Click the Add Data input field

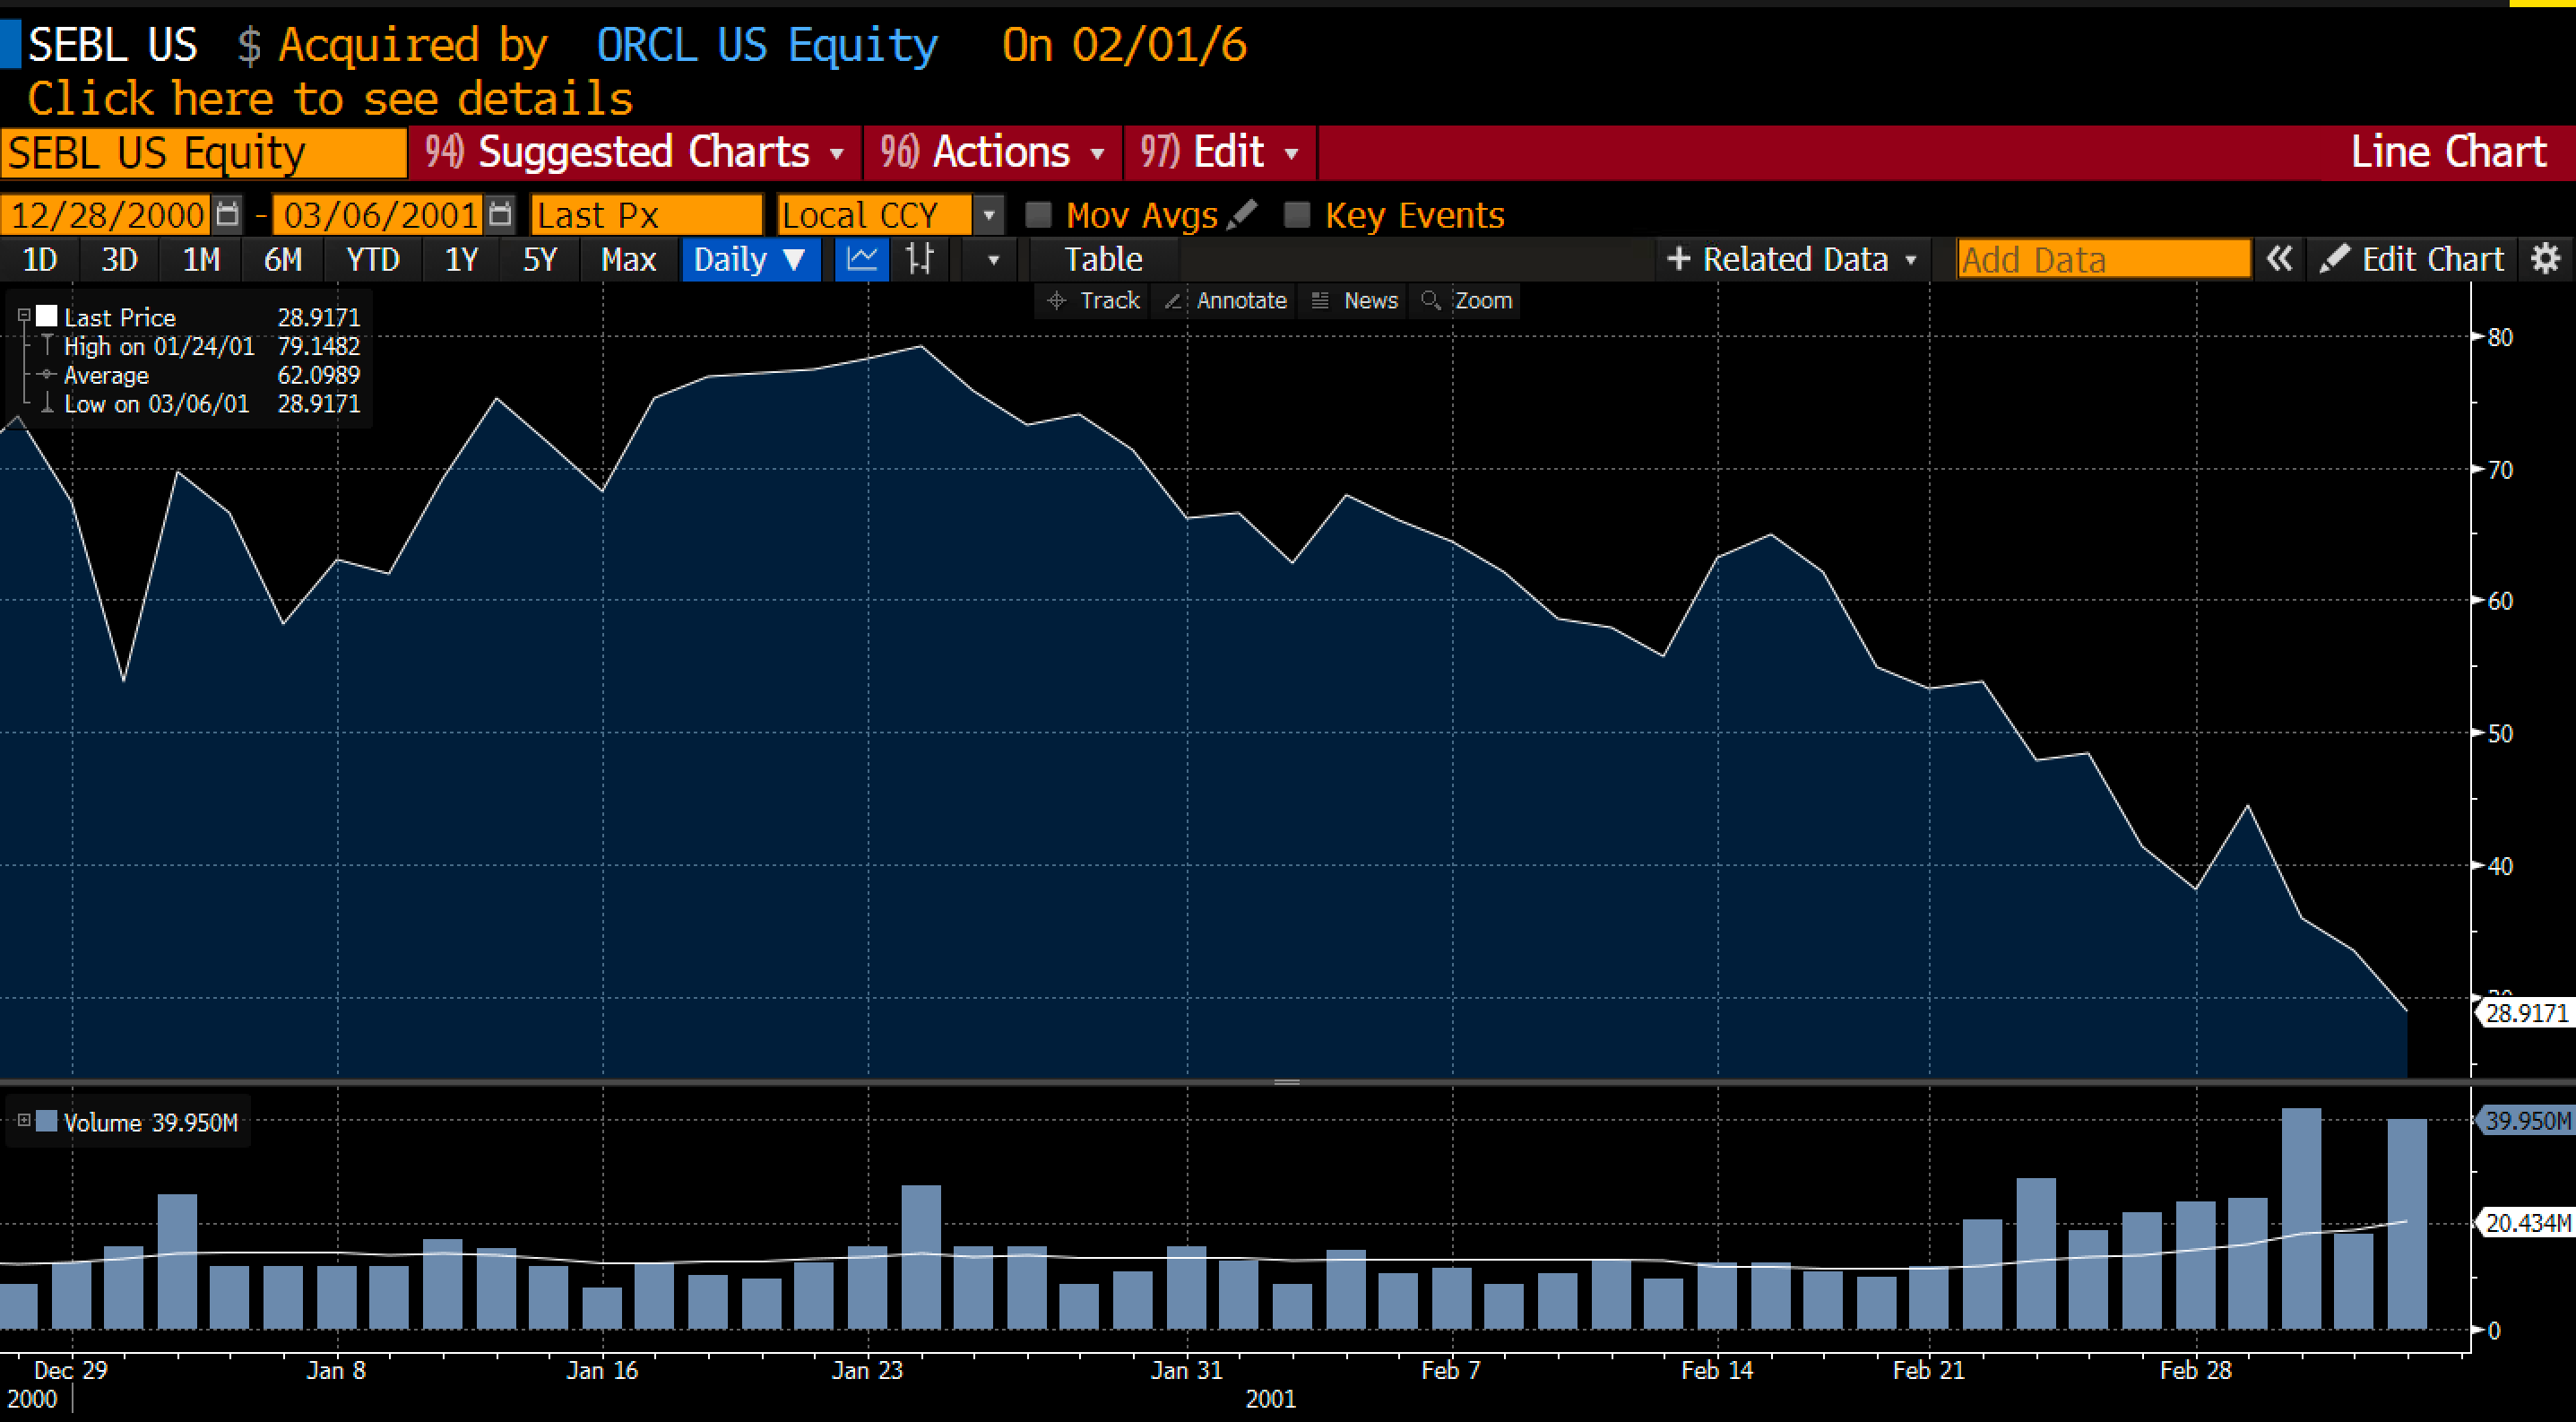(2104, 259)
